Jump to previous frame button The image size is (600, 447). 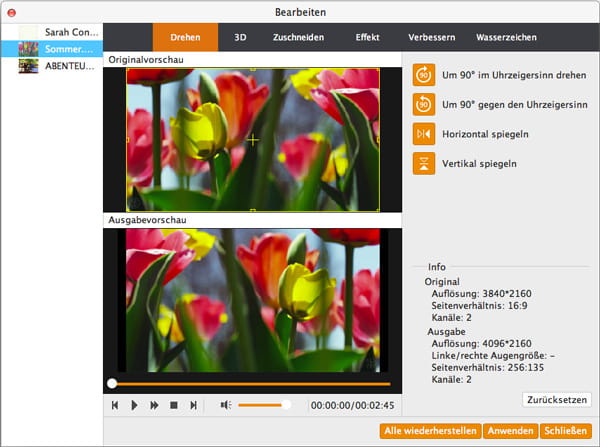(115, 405)
